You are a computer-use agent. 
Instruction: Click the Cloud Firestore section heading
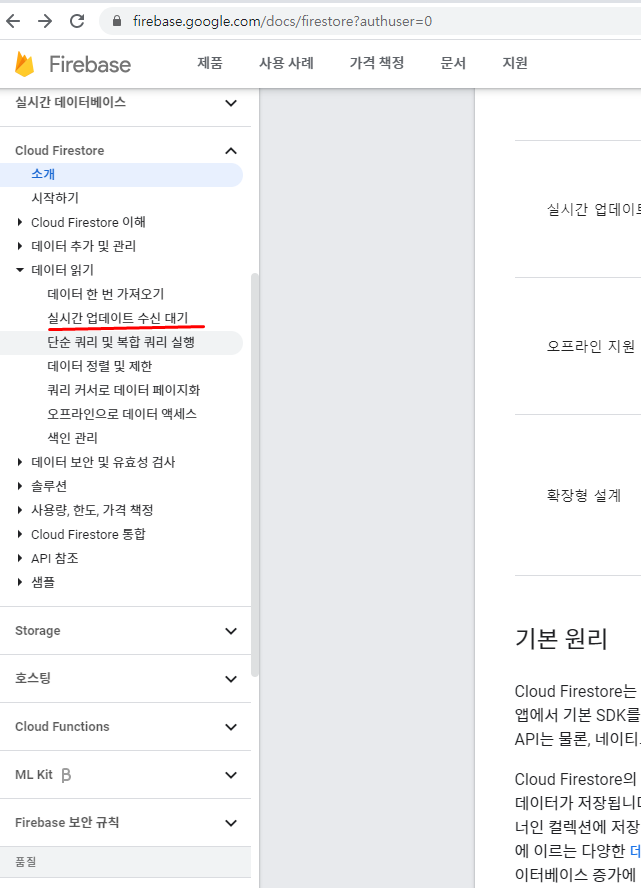coord(59,151)
